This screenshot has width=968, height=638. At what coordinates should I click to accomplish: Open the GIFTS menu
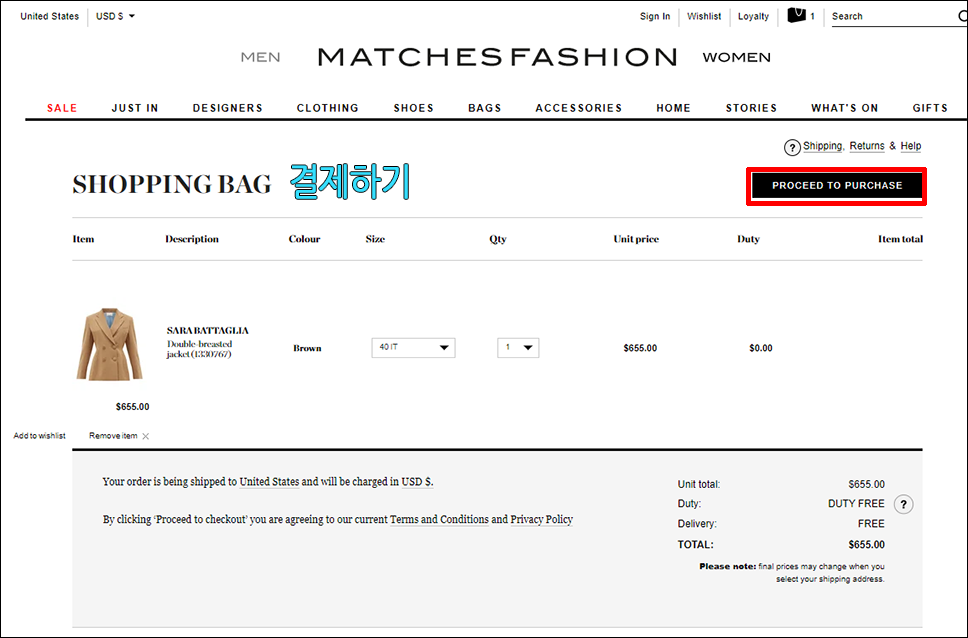tap(930, 108)
